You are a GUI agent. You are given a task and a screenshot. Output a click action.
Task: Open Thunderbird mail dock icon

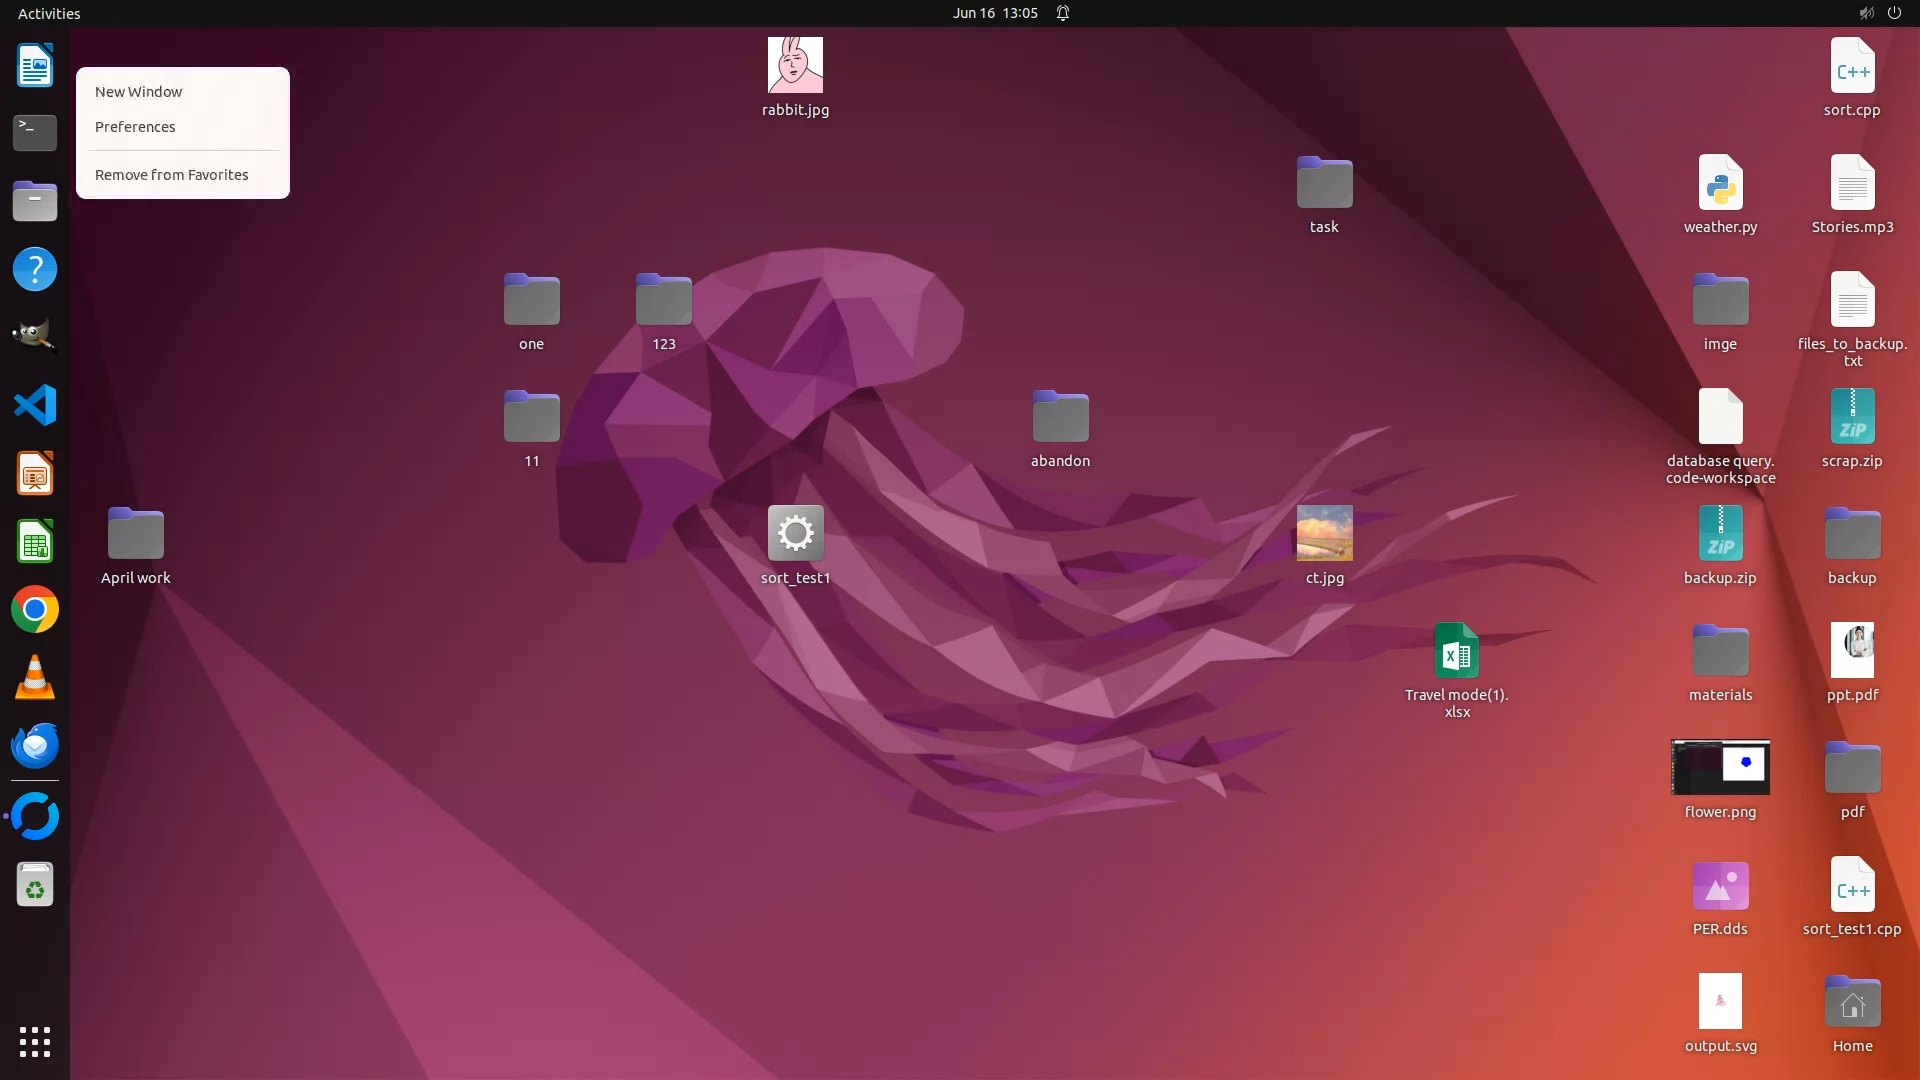click(35, 746)
